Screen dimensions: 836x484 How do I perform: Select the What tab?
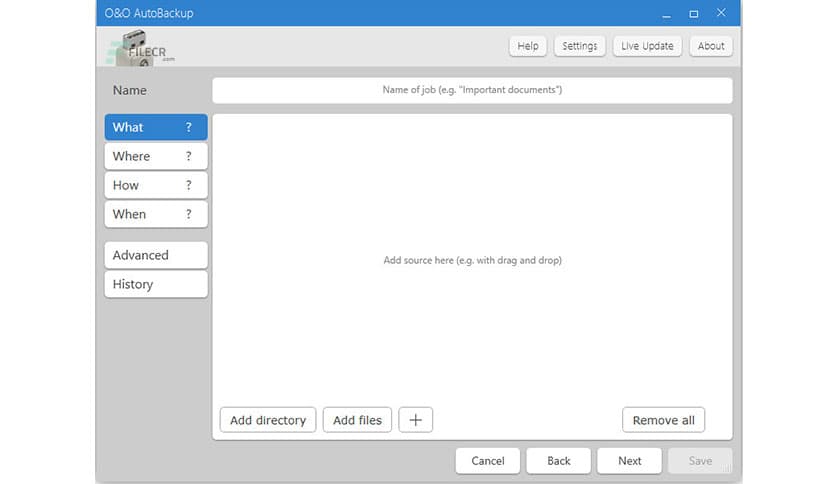click(x=156, y=127)
